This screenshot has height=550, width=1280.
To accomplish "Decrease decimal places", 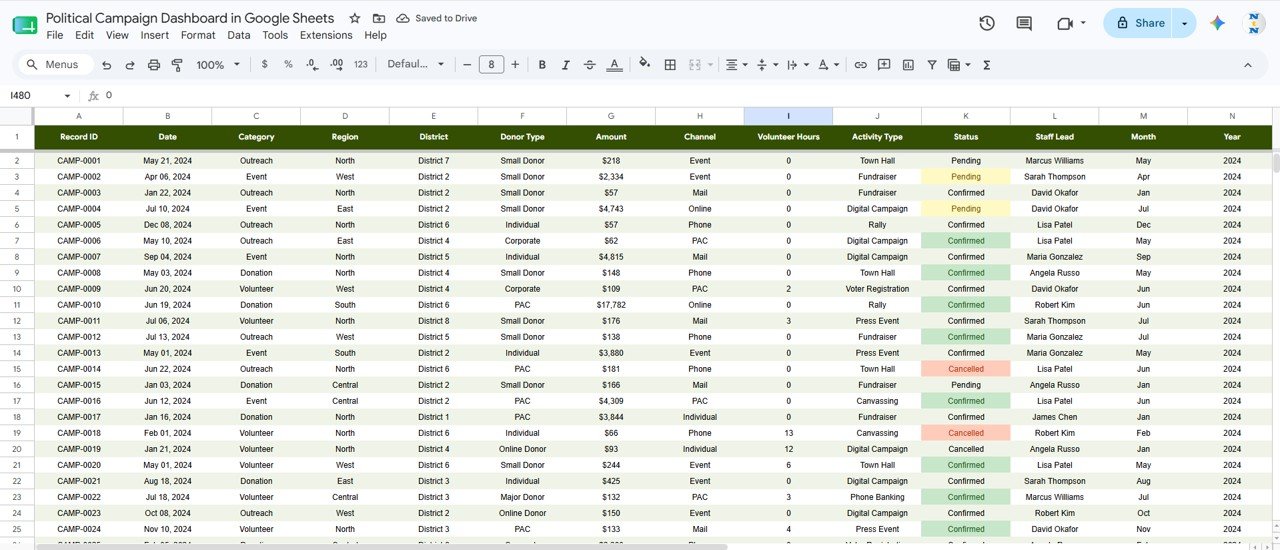I will click(x=312, y=64).
